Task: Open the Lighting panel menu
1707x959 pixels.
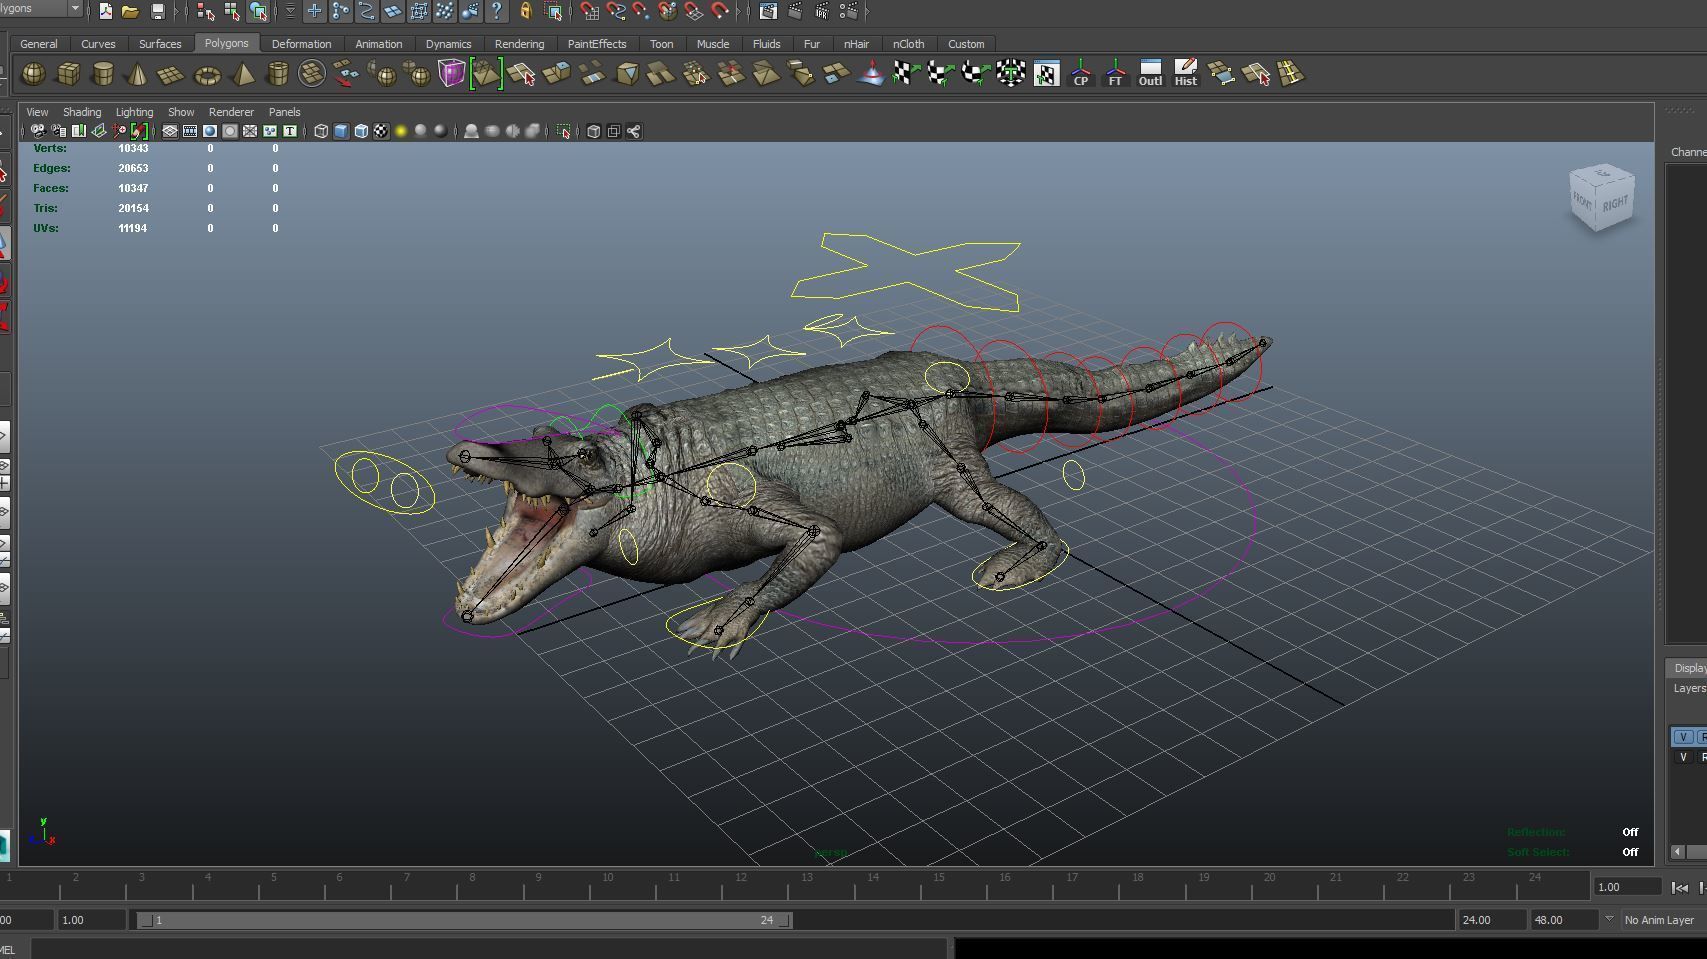Action: (134, 112)
